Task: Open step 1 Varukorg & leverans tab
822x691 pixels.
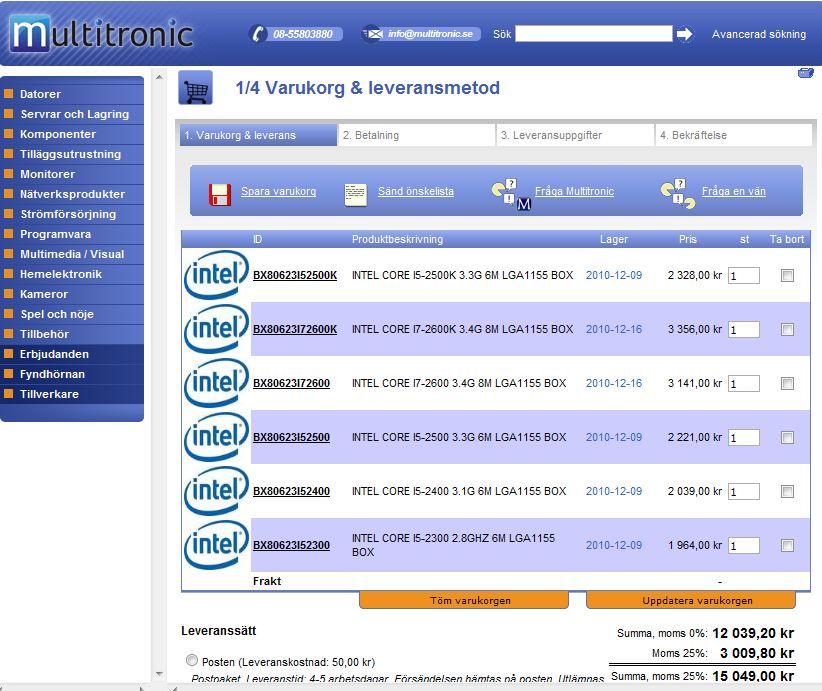Action: tap(258, 135)
